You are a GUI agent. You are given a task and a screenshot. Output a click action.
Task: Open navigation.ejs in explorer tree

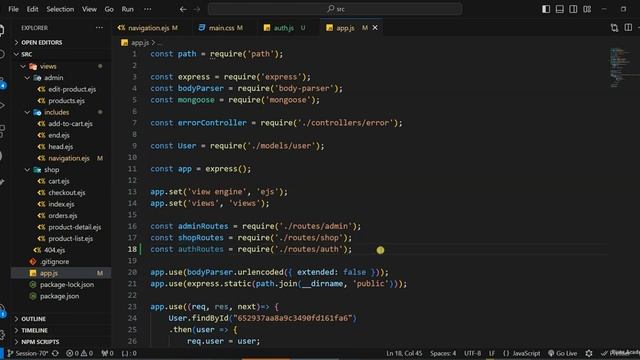pos(60,158)
